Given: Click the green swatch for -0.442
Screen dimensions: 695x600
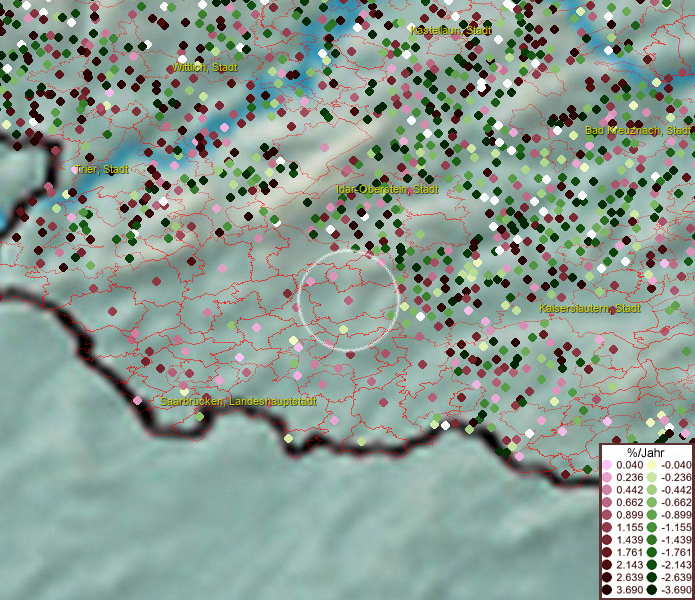Looking at the screenshot, I should (652, 490).
